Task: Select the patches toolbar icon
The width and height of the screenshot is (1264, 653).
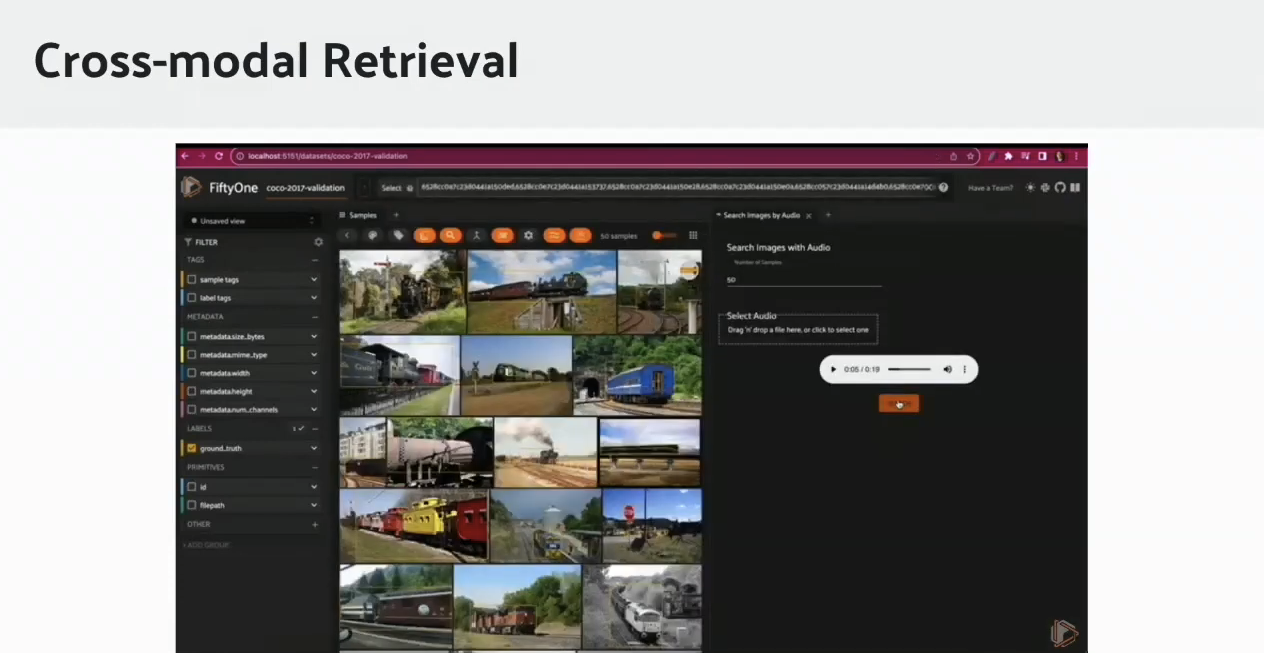Action: pos(423,235)
